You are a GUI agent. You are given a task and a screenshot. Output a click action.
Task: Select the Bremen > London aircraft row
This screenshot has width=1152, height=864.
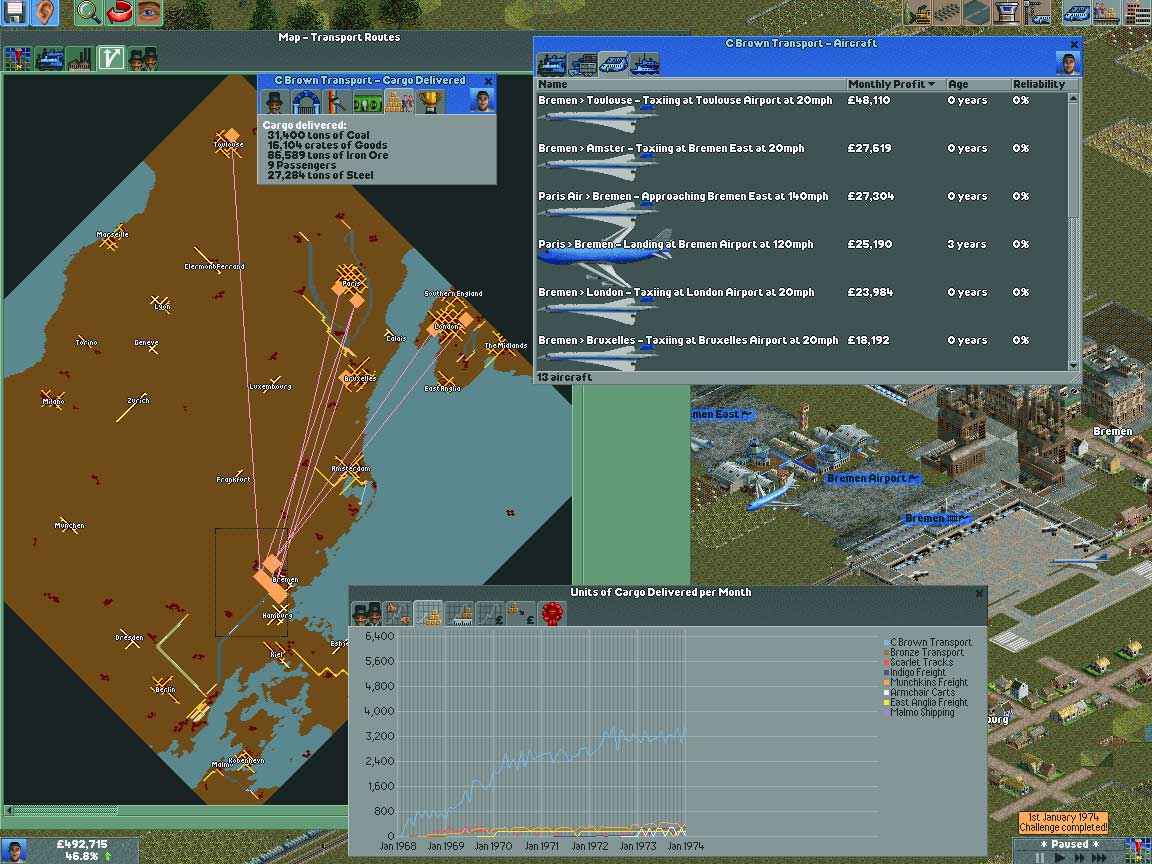[x=801, y=309]
